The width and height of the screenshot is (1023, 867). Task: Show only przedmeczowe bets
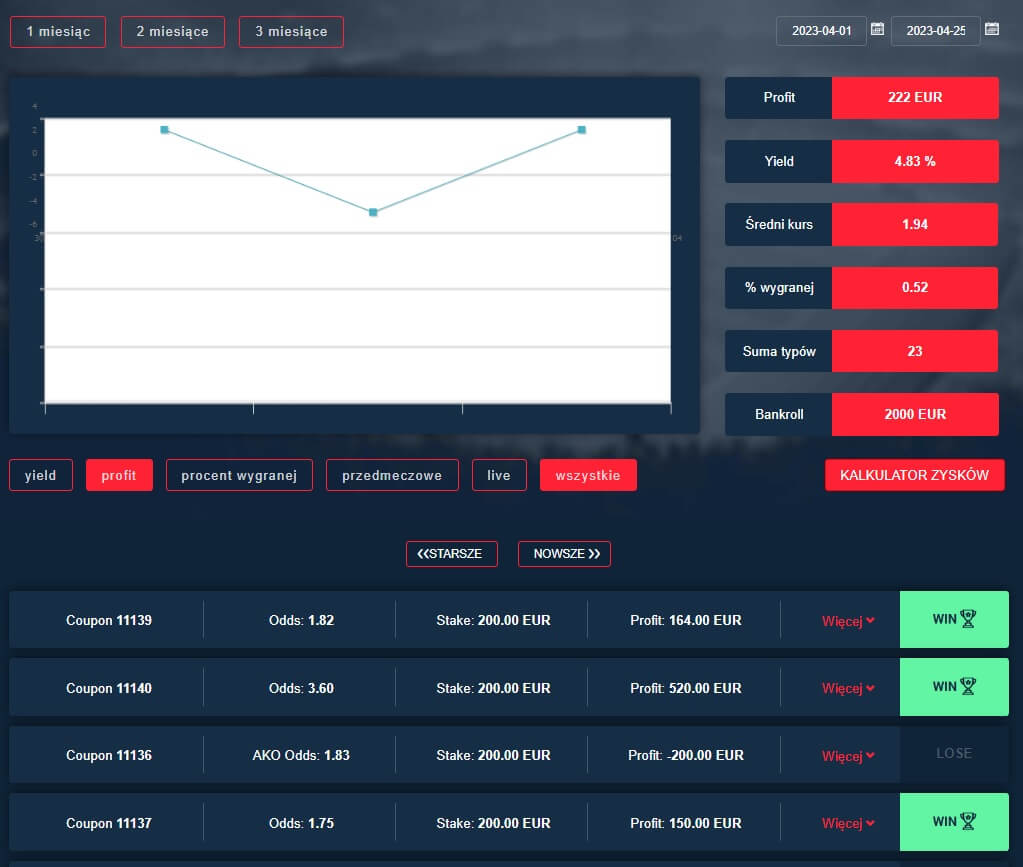point(392,475)
